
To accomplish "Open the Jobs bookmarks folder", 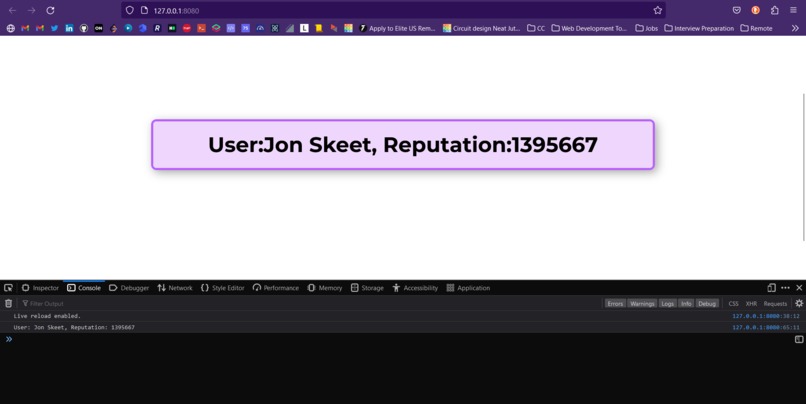I will (647, 28).
